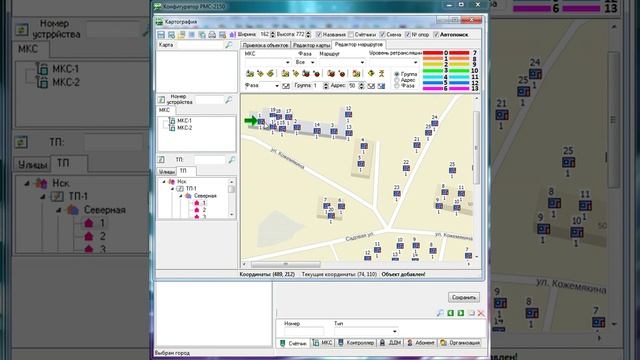Collapse the Нск node in Картография tree
640x360 pixels.
[164, 182]
